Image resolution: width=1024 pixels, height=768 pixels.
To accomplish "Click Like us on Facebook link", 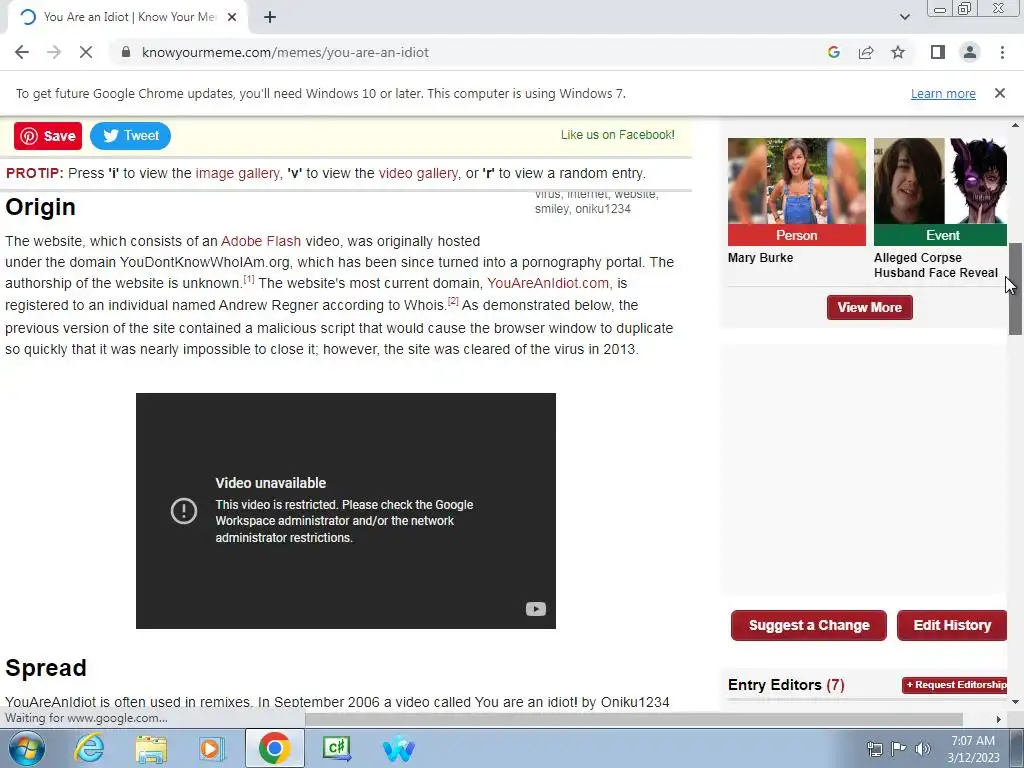I will click(x=617, y=135).
